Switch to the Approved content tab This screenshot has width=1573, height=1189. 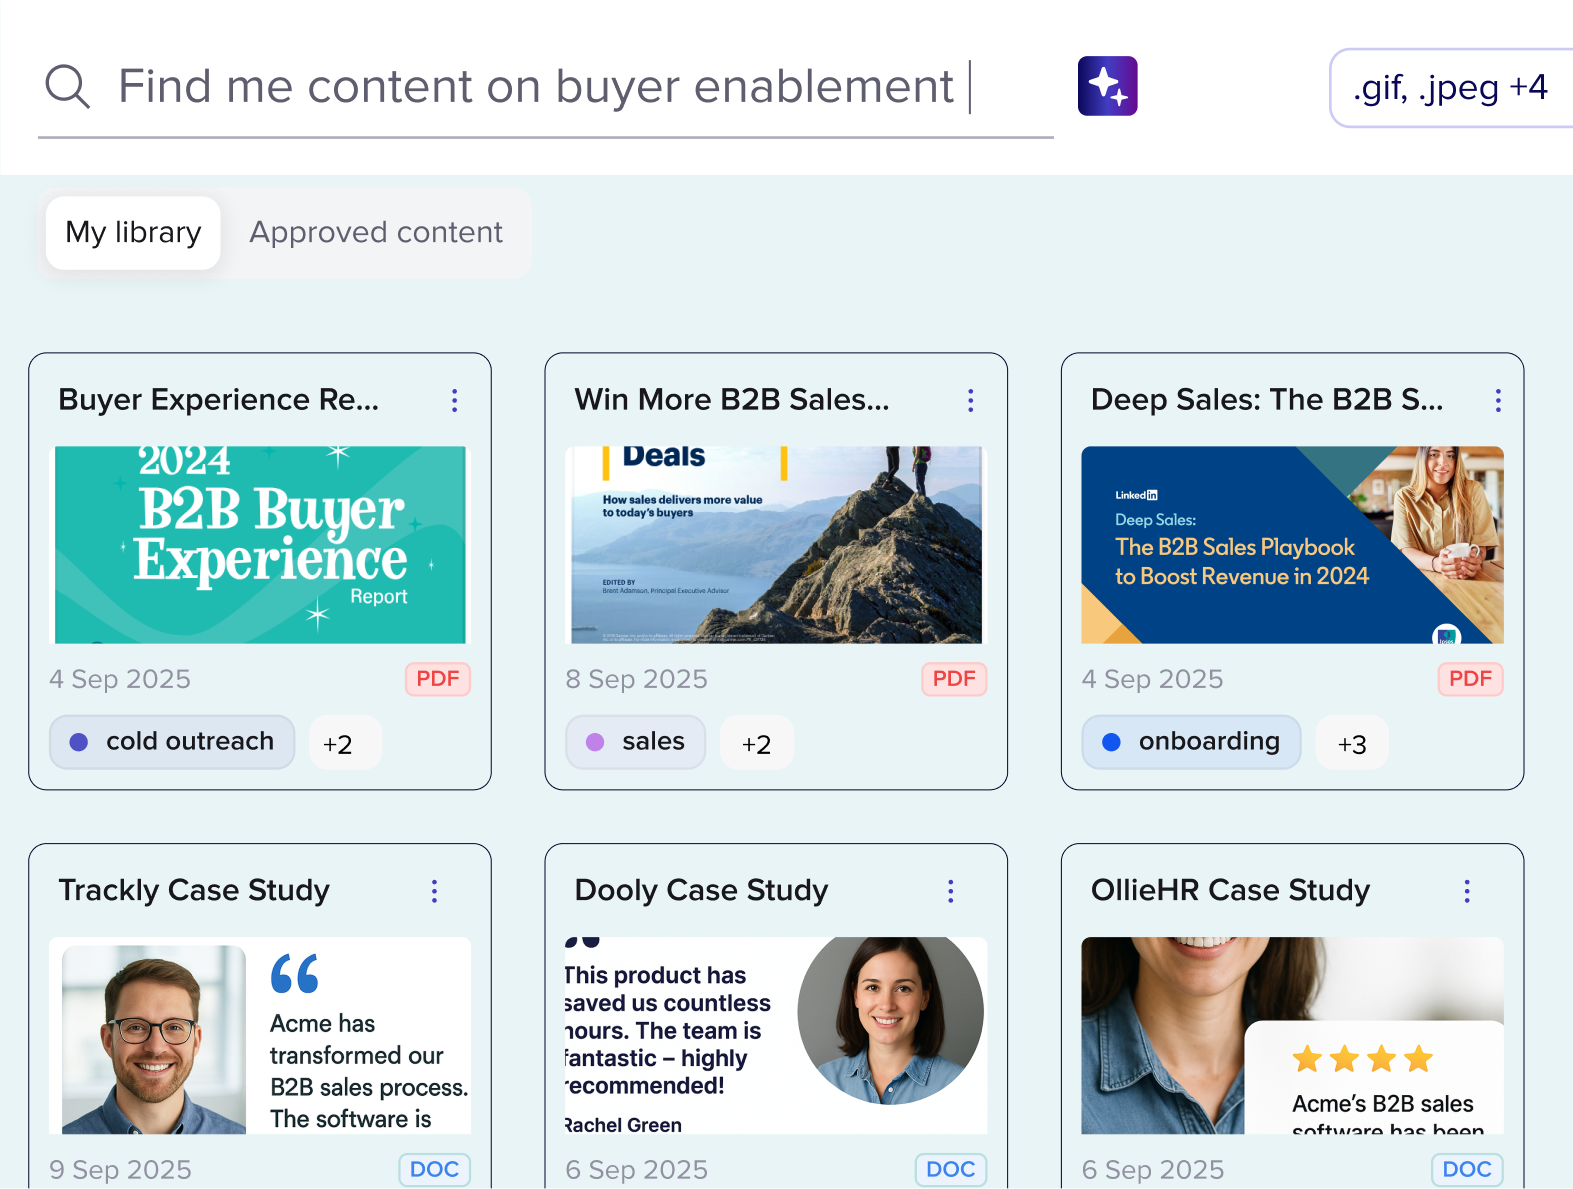(376, 233)
